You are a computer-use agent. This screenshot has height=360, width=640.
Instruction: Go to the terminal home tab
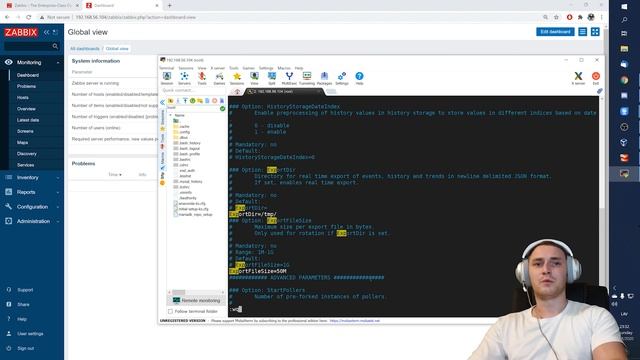237,92
